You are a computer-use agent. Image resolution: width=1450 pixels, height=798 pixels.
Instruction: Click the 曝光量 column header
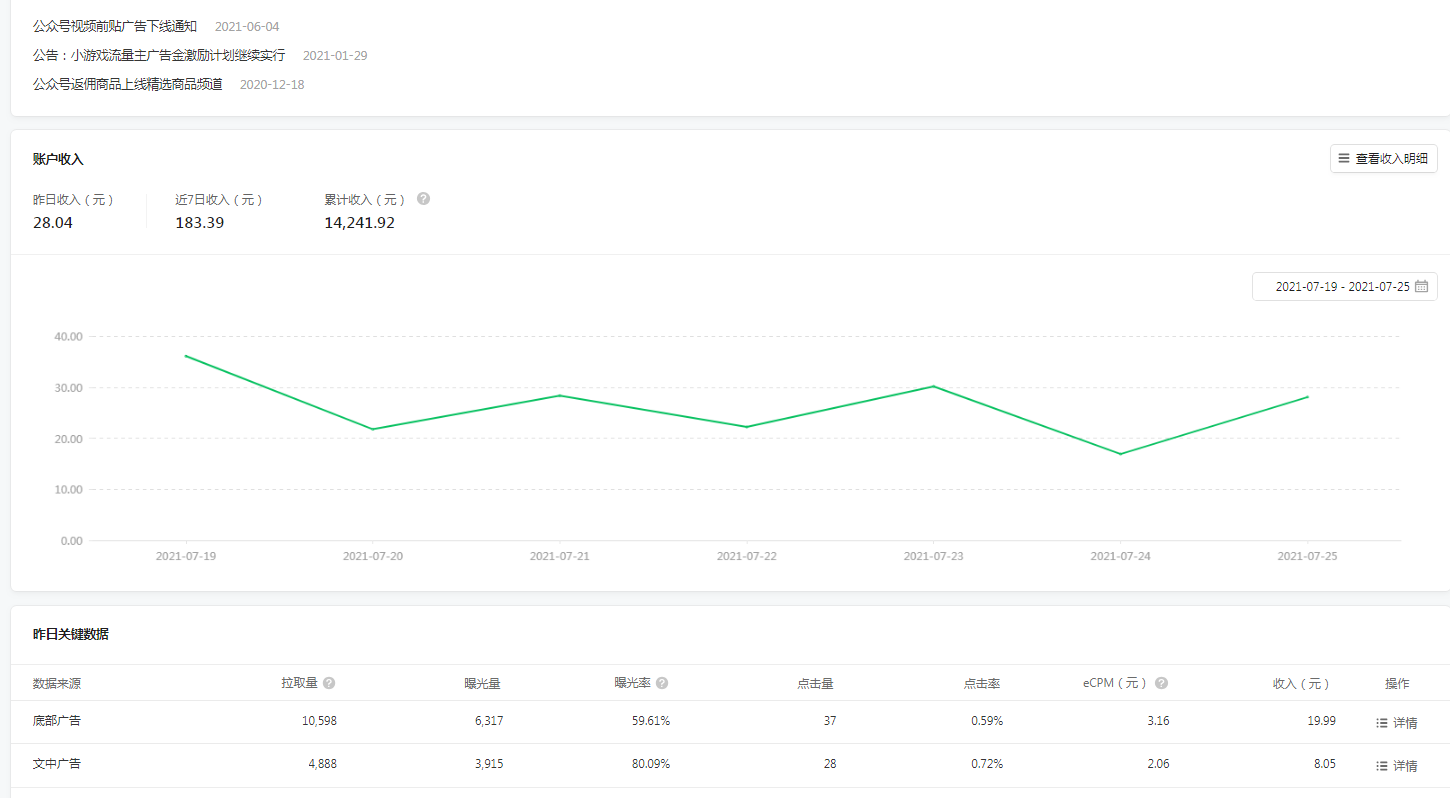pos(482,684)
